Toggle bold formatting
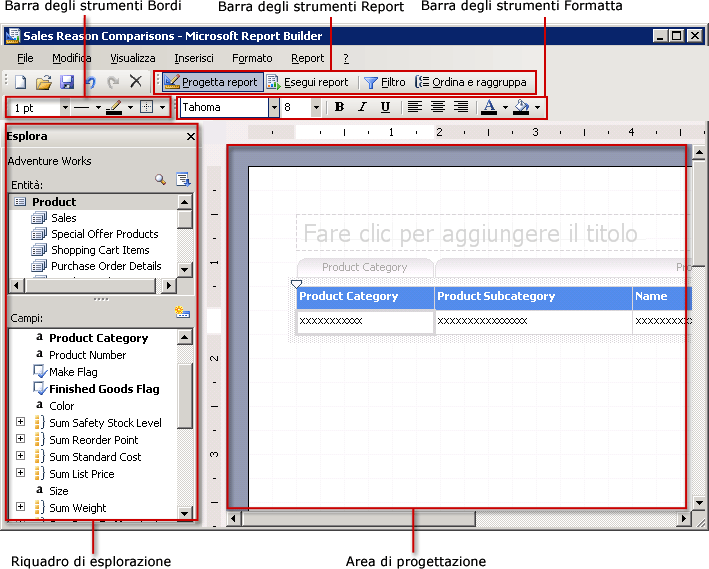 [x=339, y=107]
